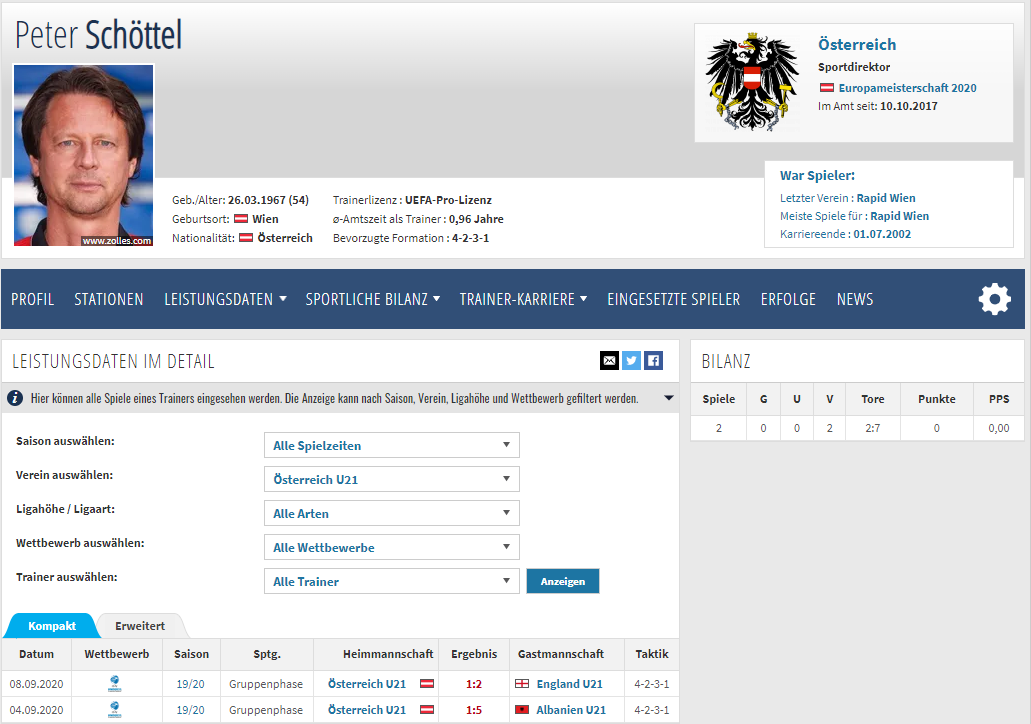Click the Anzeigen button
Viewport: 1031px width, 724px height.
(563, 581)
